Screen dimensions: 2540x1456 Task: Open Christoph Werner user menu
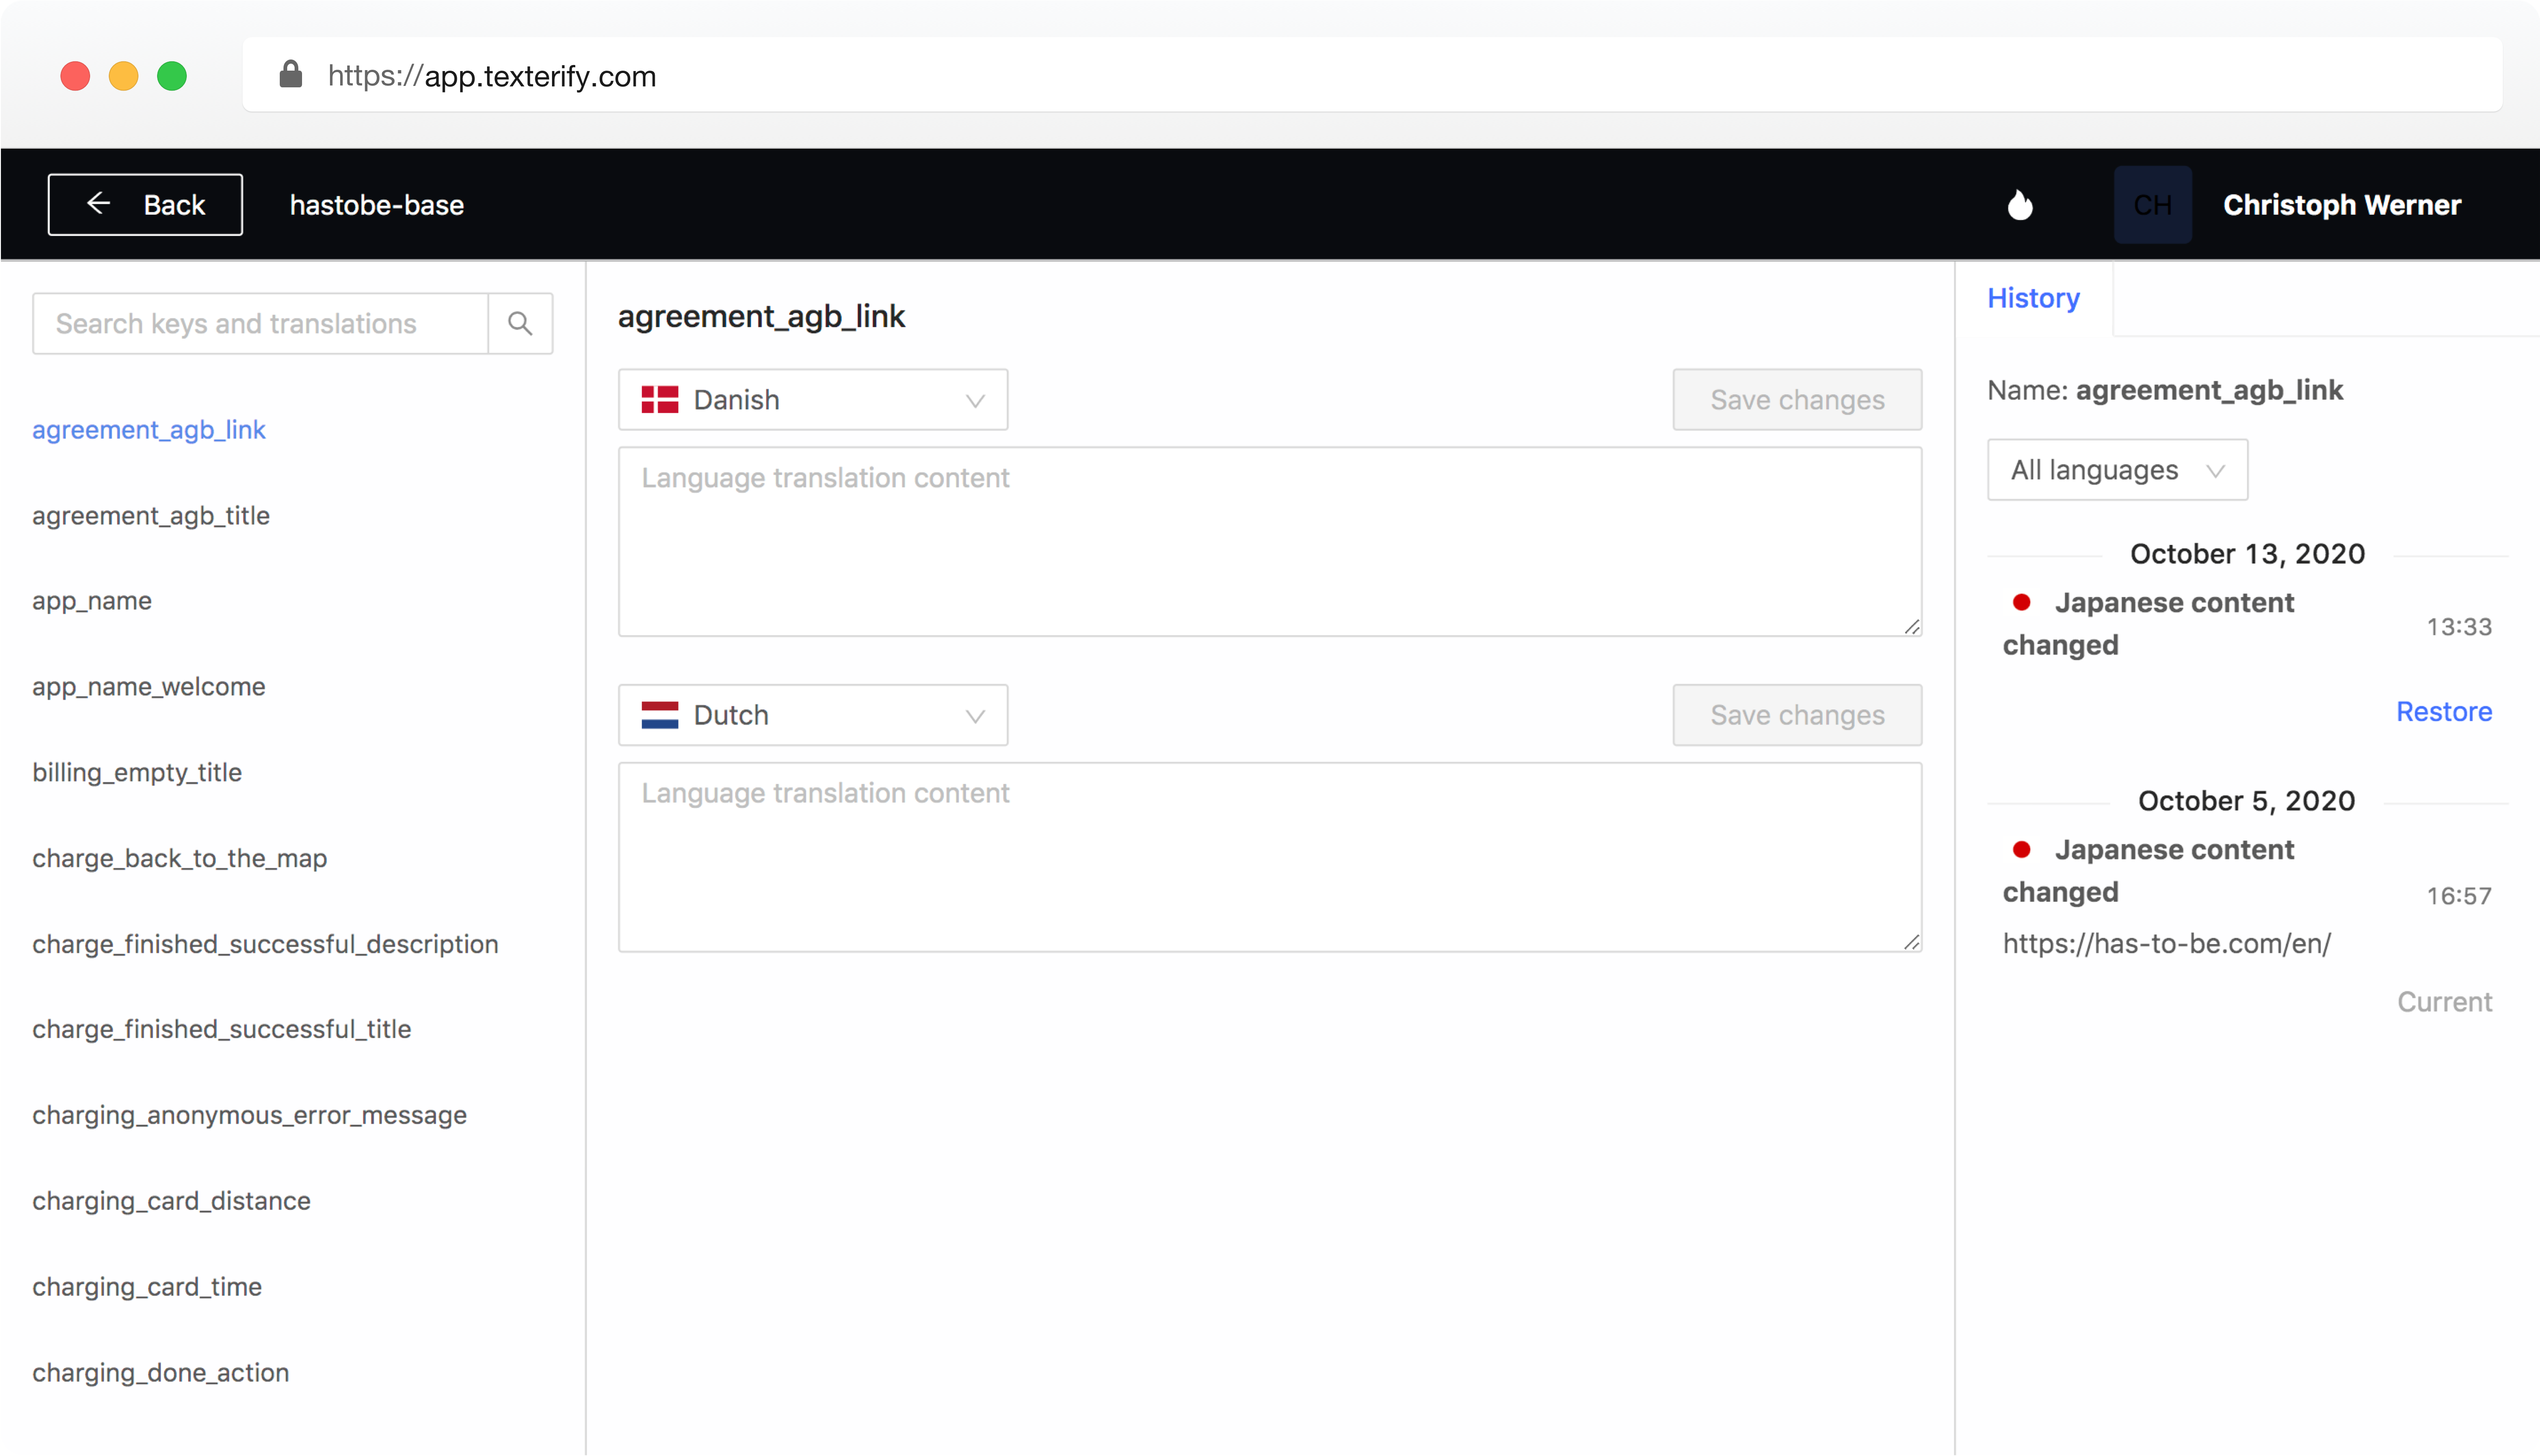tap(2341, 205)
